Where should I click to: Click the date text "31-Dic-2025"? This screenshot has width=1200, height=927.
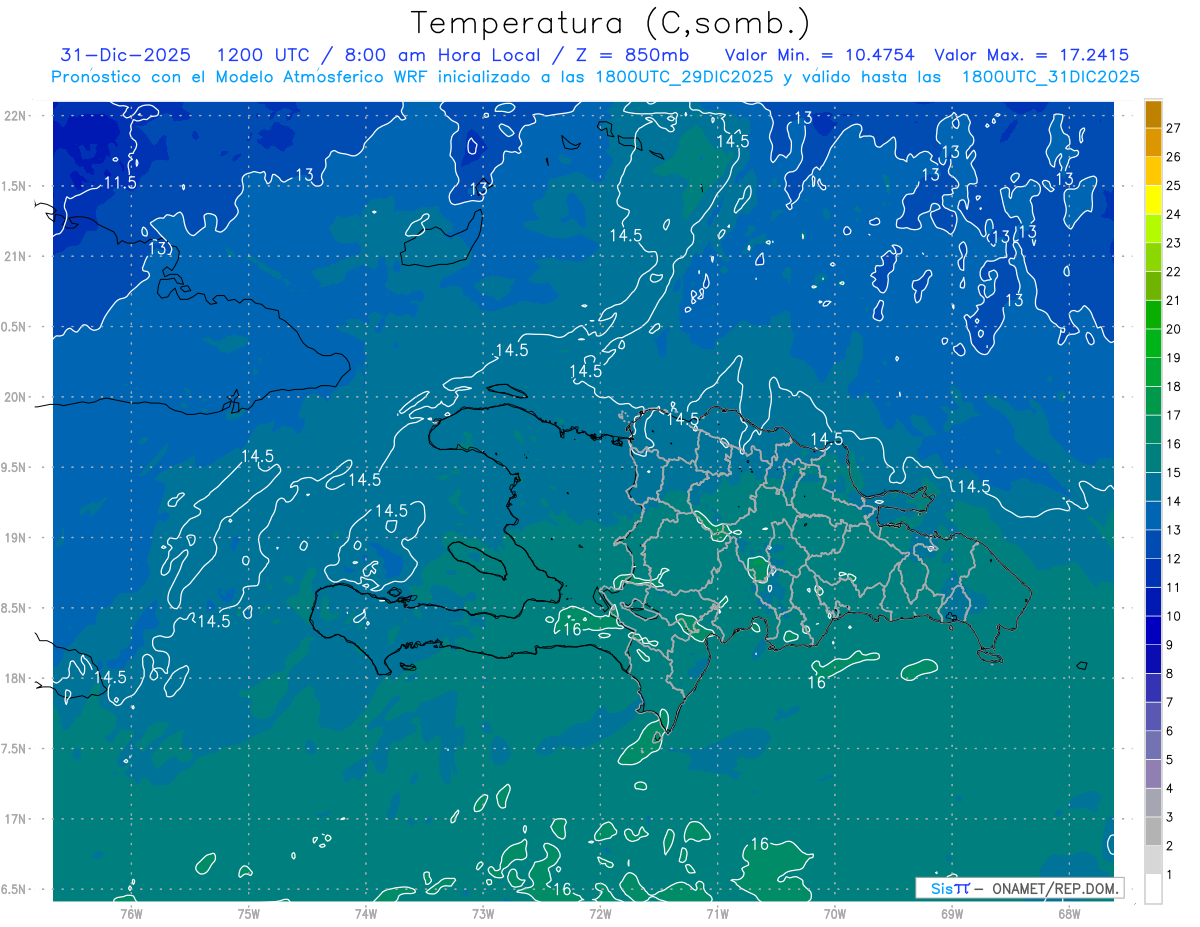click(125, 55)
